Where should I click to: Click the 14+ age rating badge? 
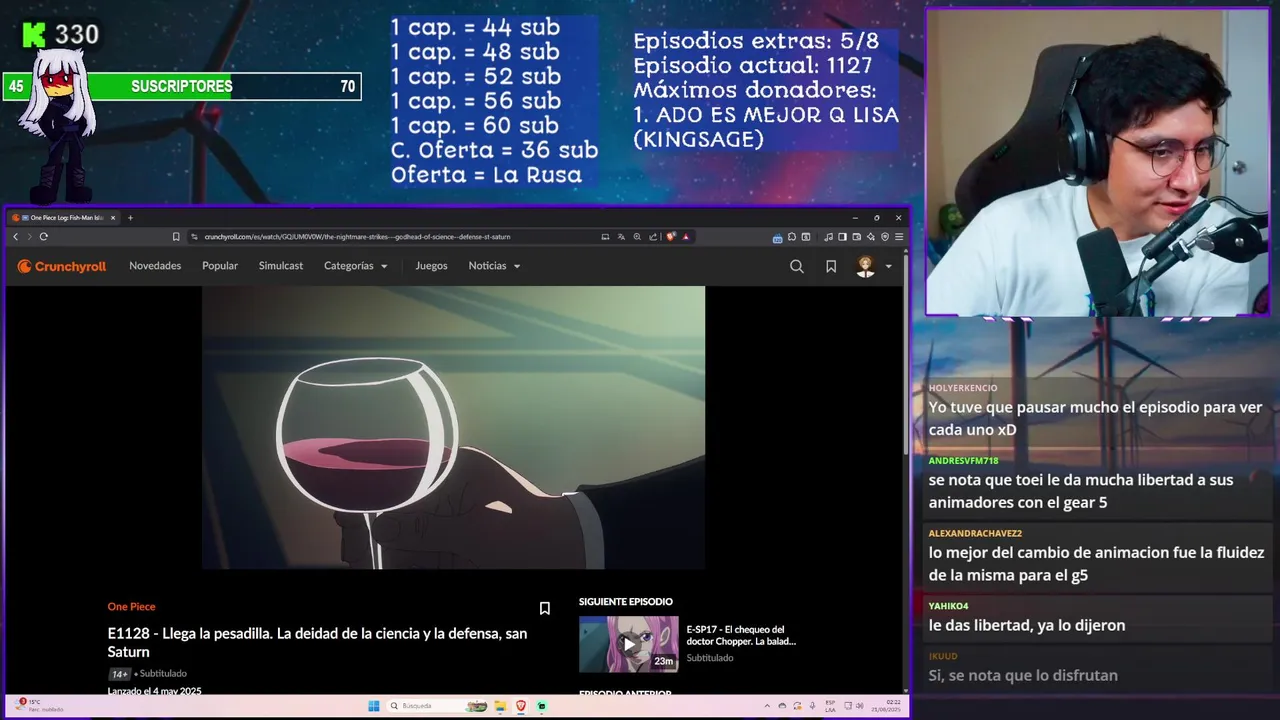pos(119,674)
